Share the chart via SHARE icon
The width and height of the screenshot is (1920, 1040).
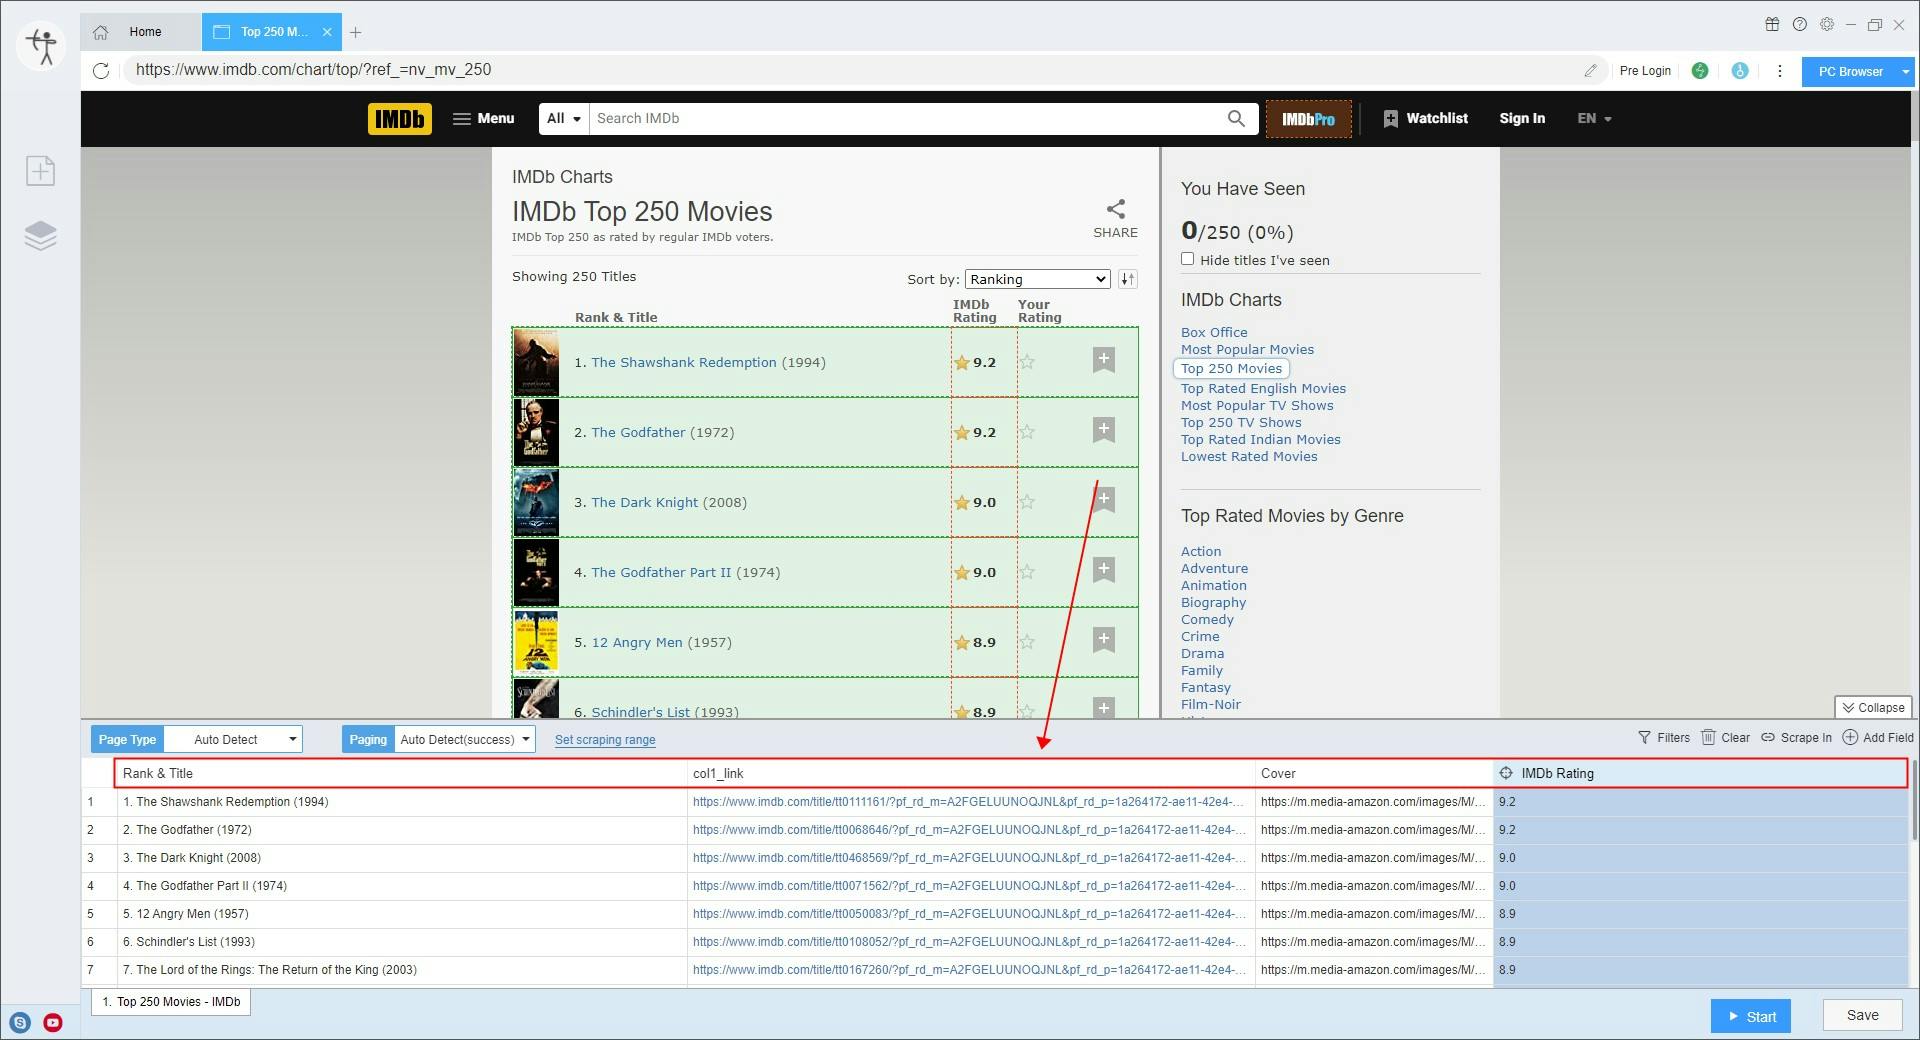[x=1115, y=219]
